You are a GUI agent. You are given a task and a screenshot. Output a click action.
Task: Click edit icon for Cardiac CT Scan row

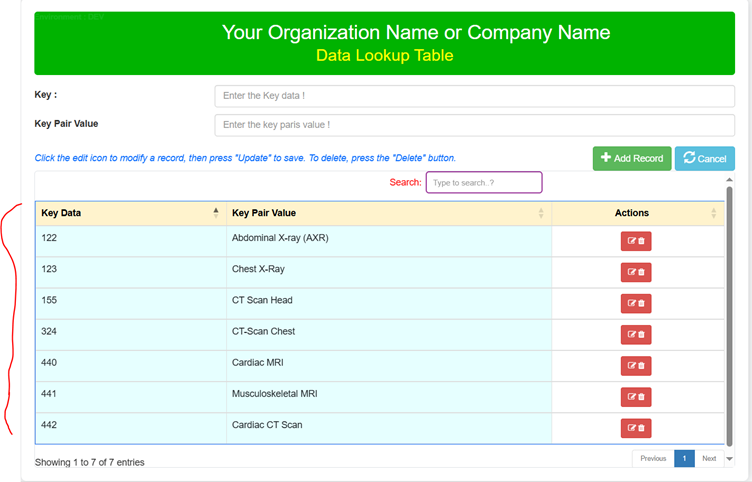click(x=631, y=428)
